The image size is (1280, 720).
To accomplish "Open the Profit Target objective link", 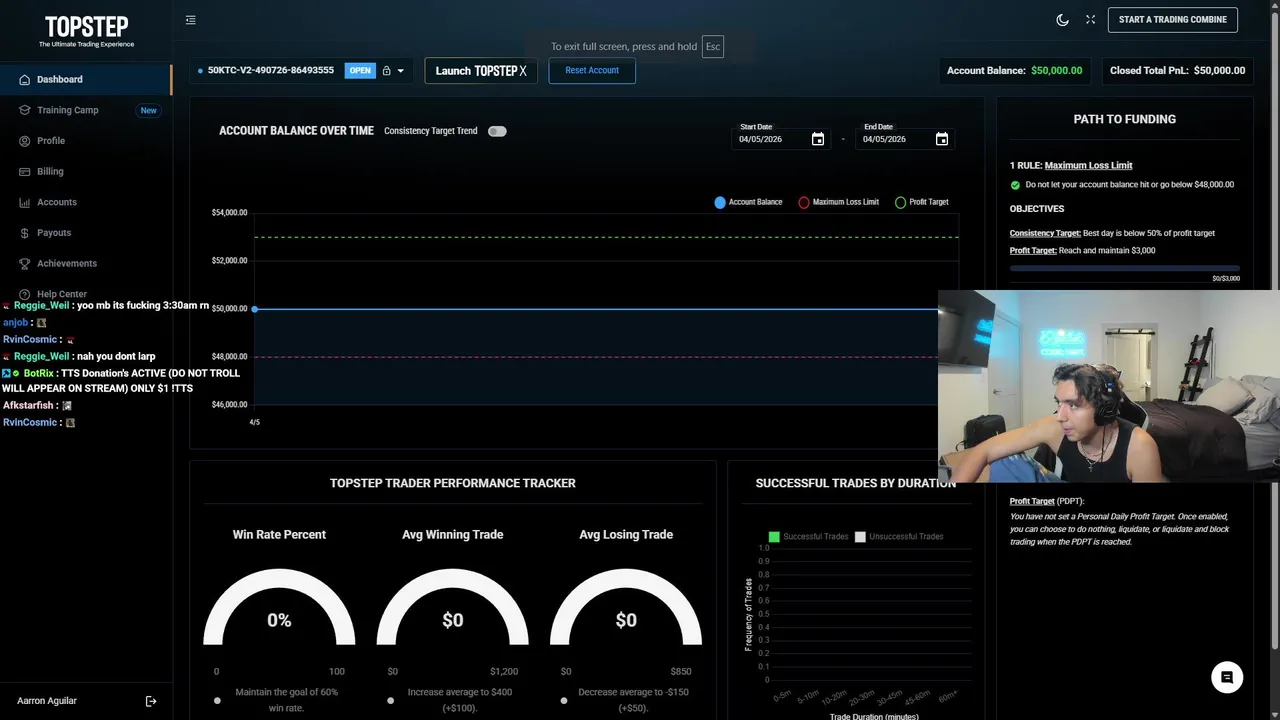I will (1033, 251).
